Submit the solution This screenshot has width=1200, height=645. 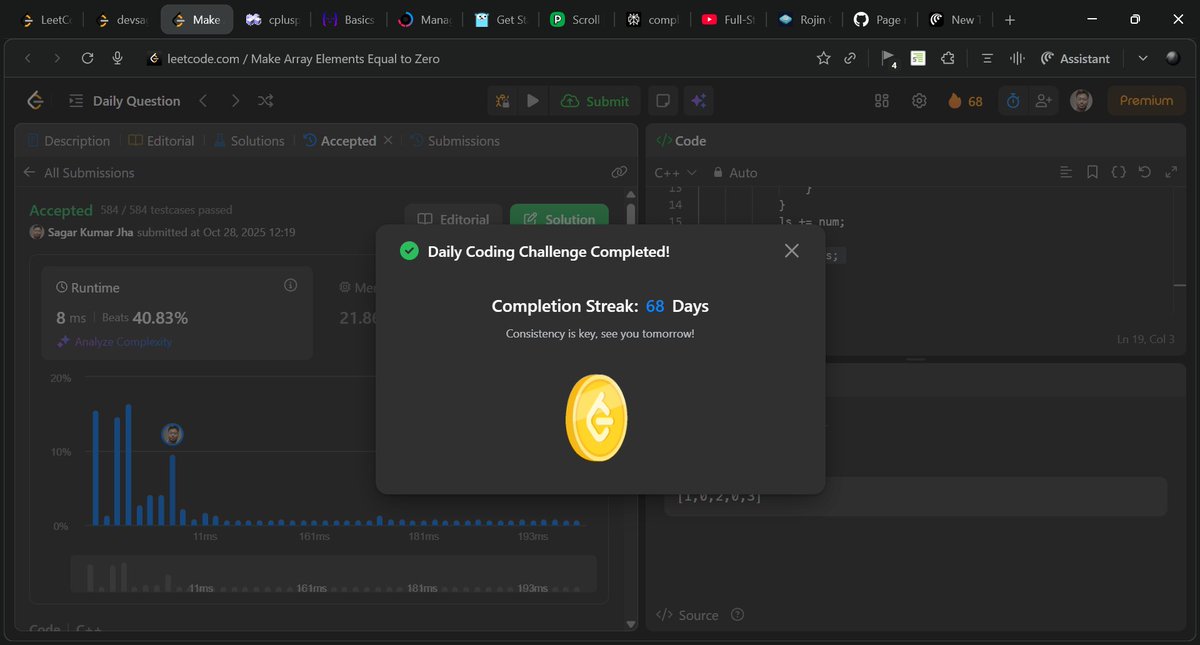tap(595, 101)
